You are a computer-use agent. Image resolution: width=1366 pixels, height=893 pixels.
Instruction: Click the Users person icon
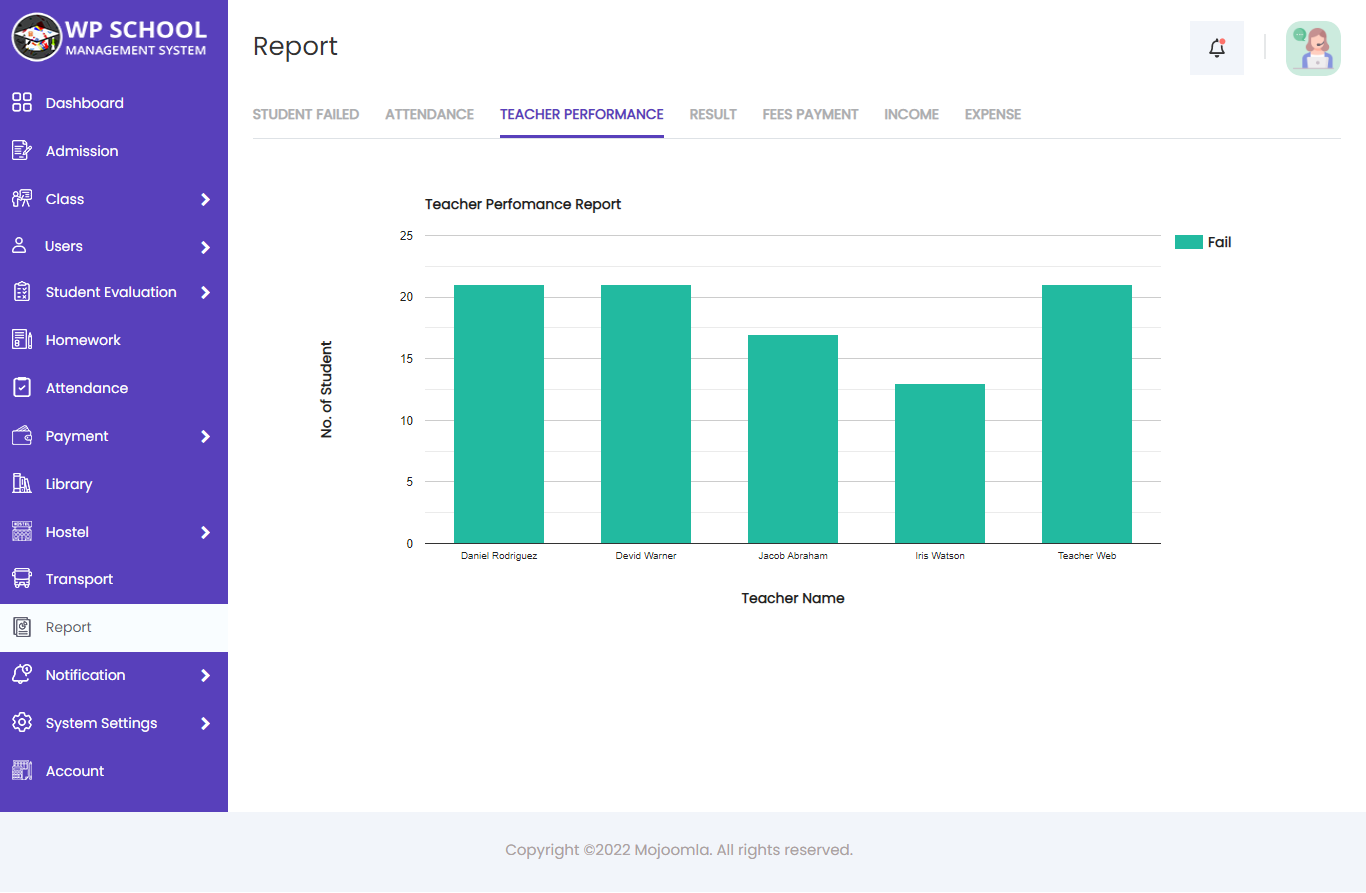(x=19, y=246)
